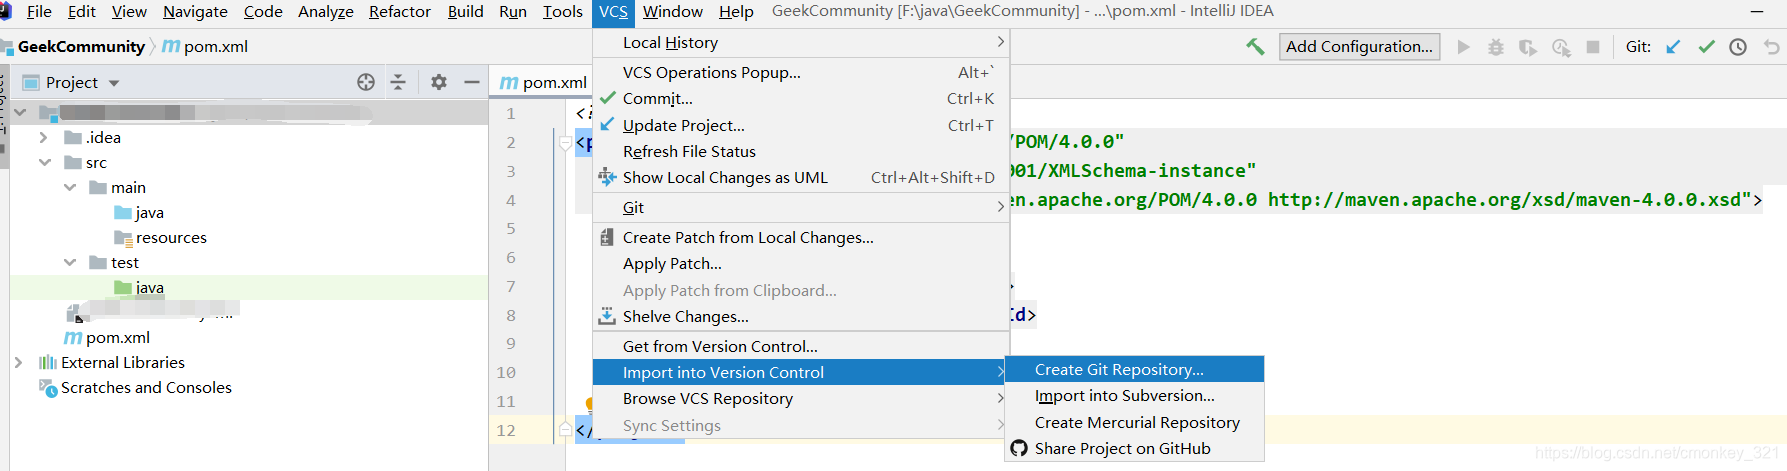Open Project panel settings gear
The height and width of the screenshot is (471, 1787).
[x=439, y=82]
